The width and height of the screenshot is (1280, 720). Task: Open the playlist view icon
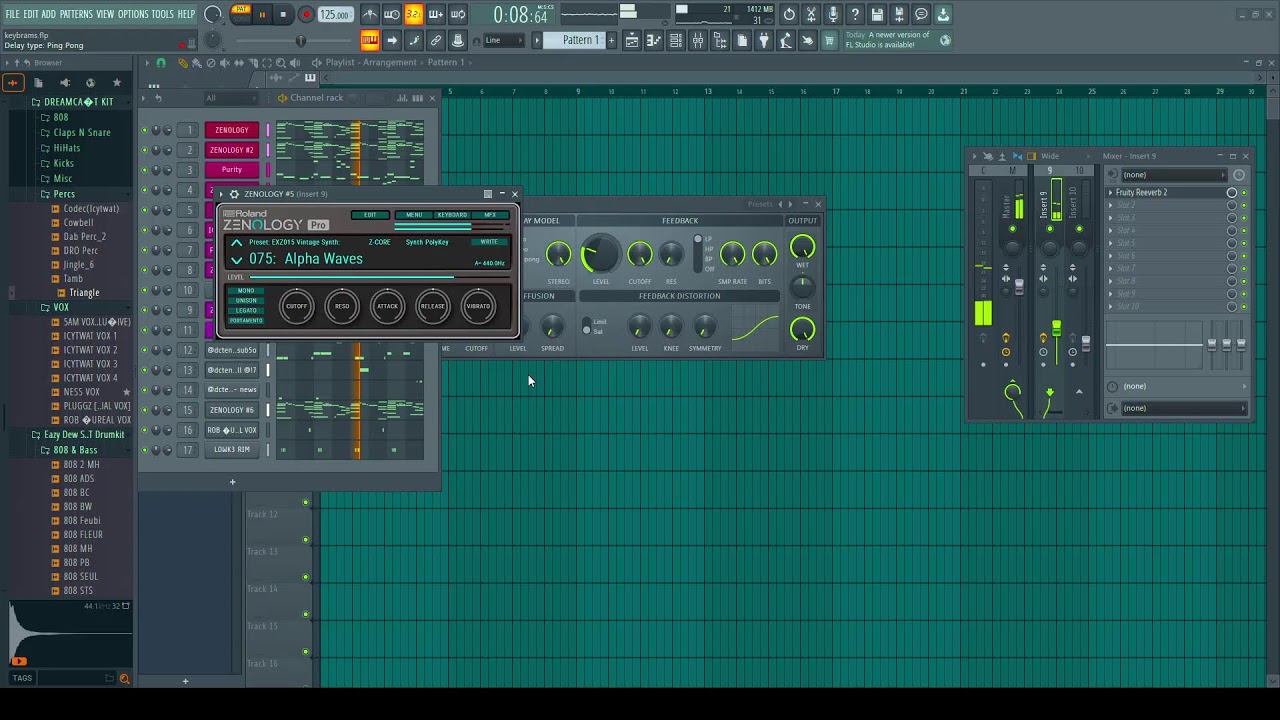tap(632, 40)
